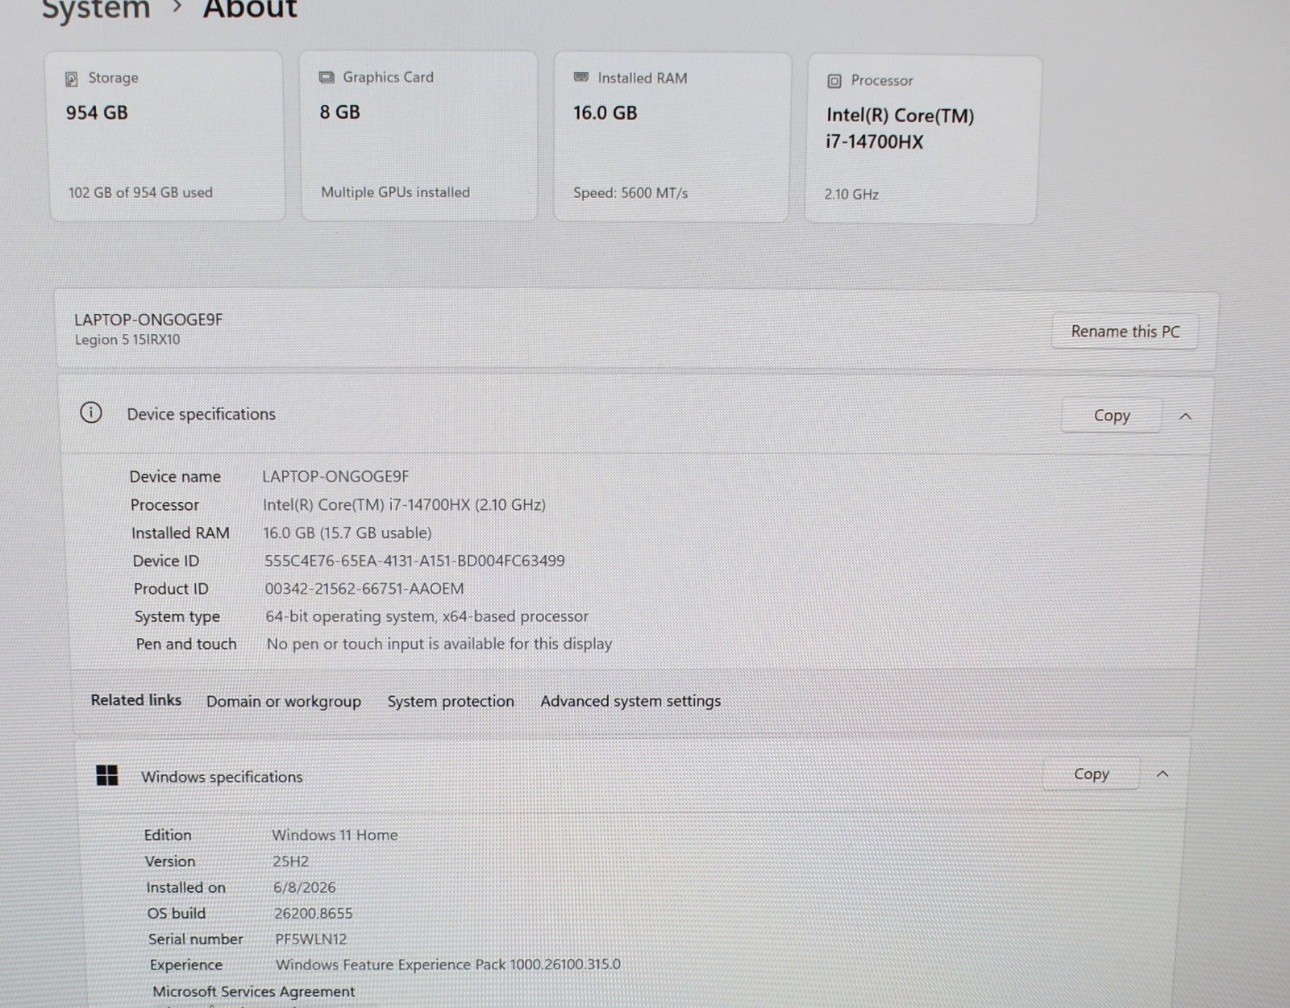
Task: Select OS build 26200.8655
Action: (313, 913)
